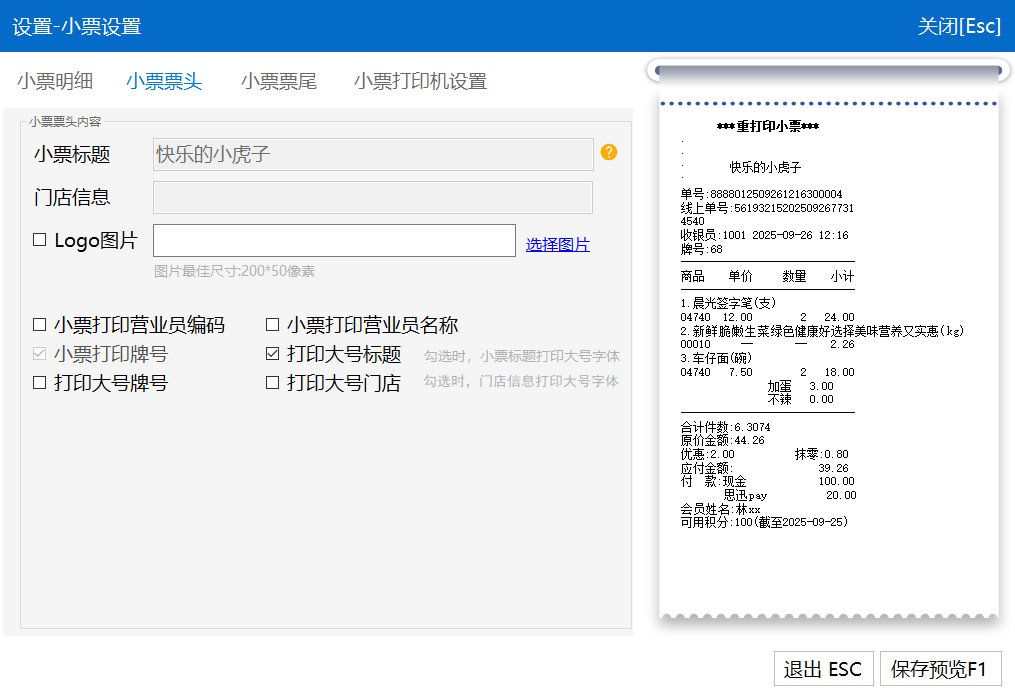The width and height of the screenshot is (1015, 692).
Task: Enable the Logo图片 checkbox
Action: click(40, 240)
